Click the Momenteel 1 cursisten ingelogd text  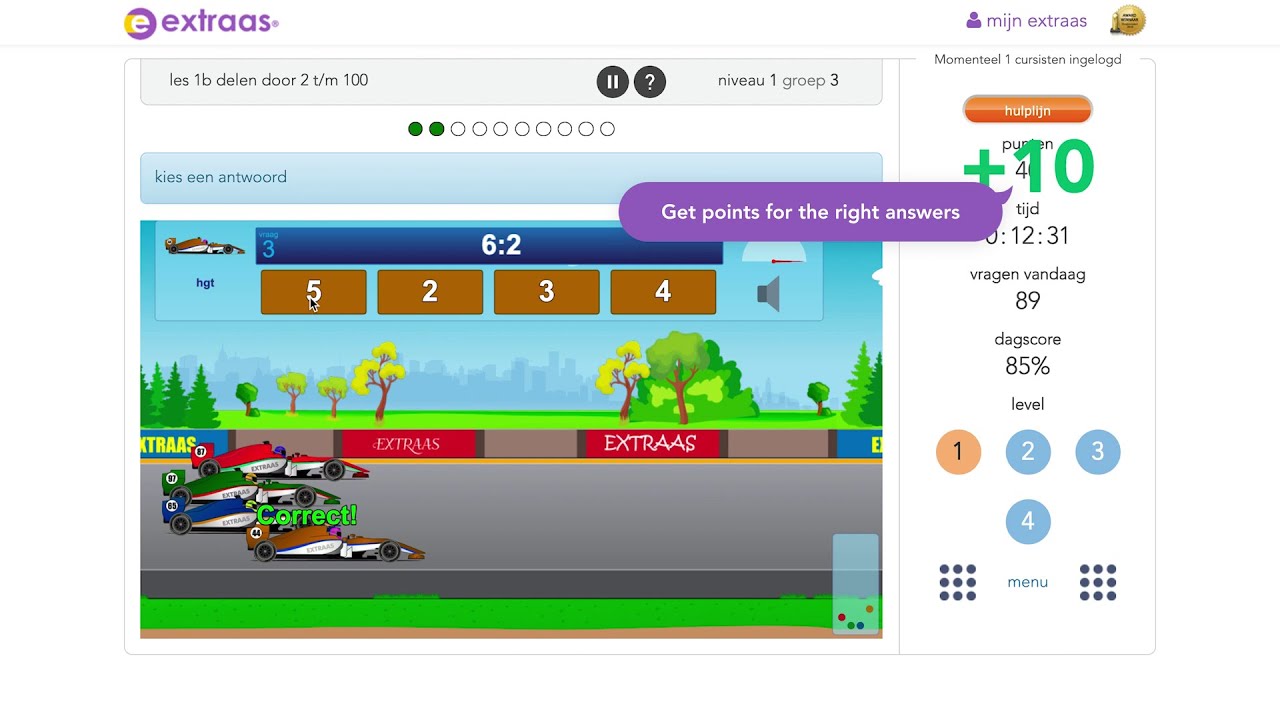pyautogui.click(x=1028, y=60)
